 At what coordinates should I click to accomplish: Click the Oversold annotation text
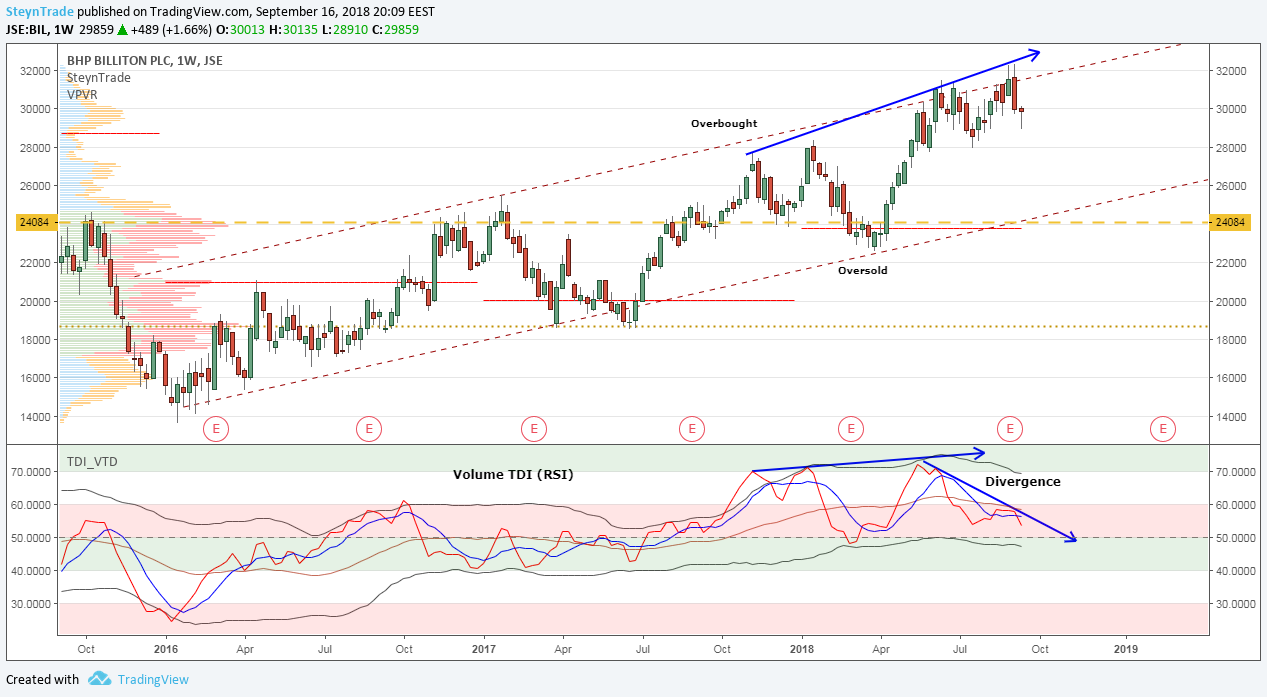click(x=862, y=271)
